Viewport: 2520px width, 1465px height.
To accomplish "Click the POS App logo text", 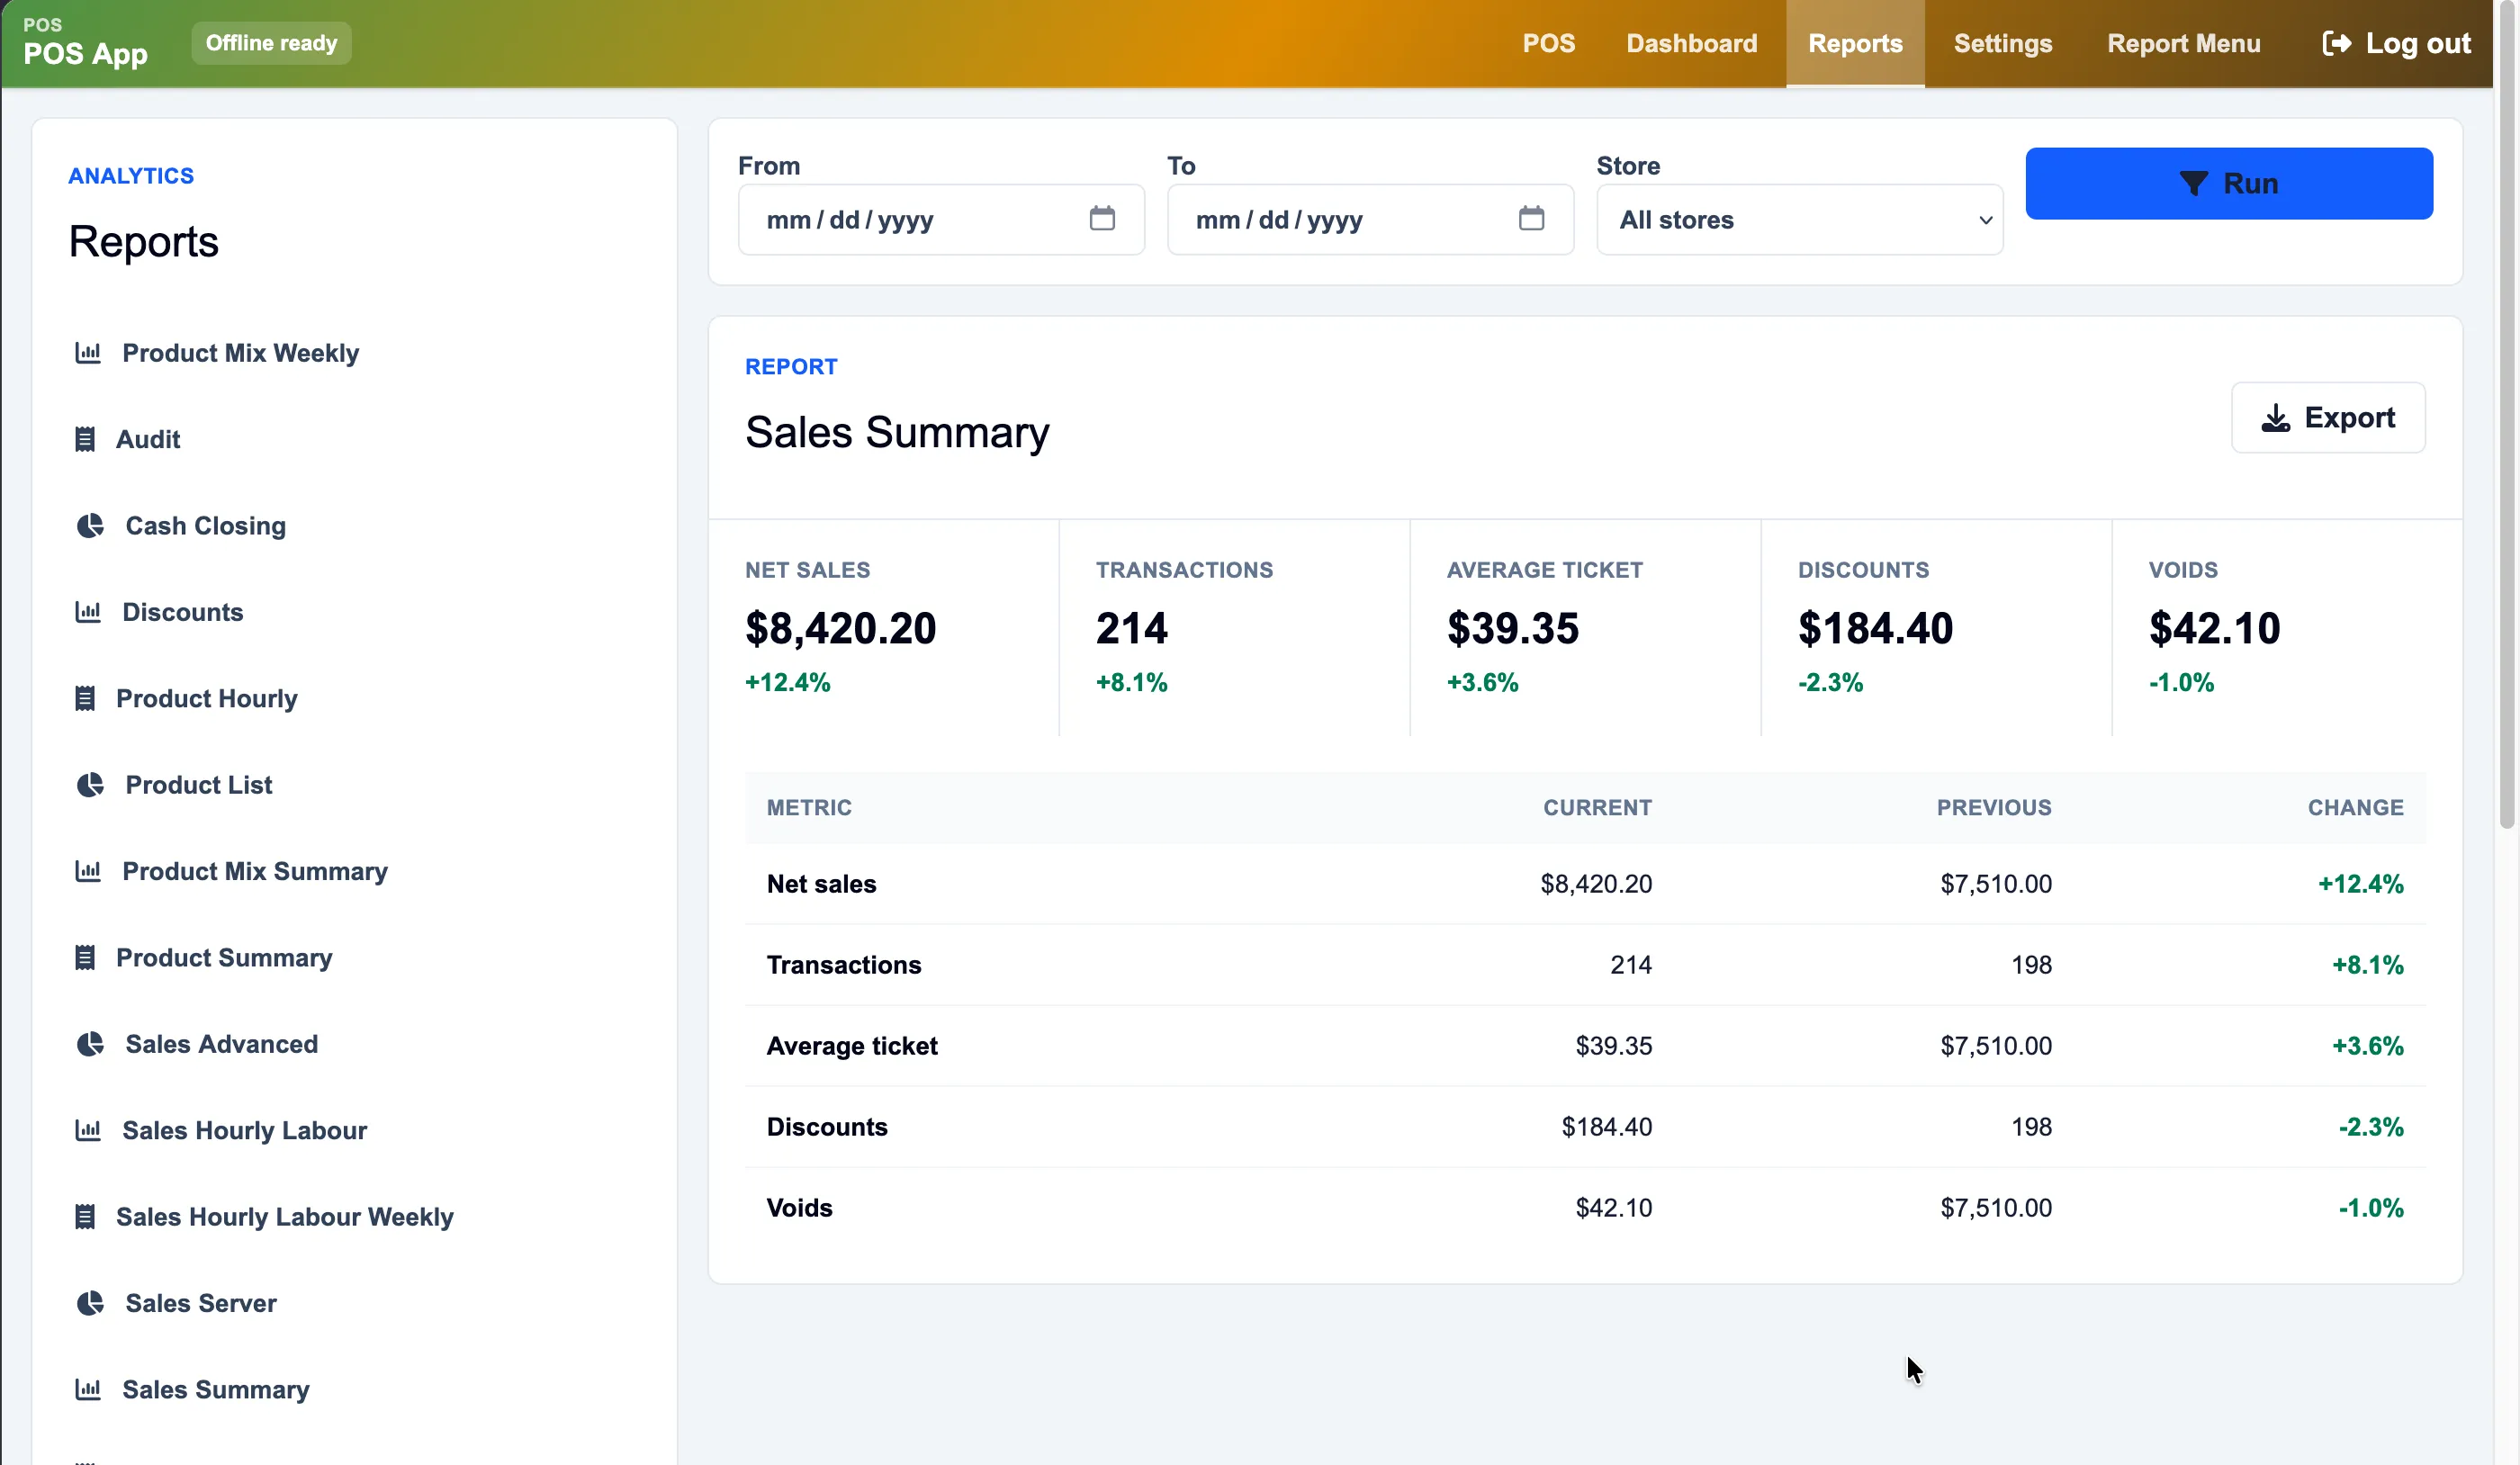I will (85, 53).
